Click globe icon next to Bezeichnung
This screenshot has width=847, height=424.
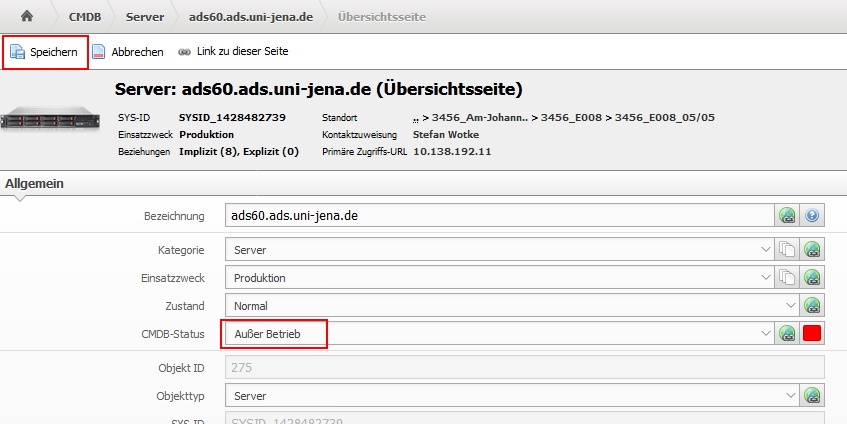pyautogui.click(x=787, y=216)
